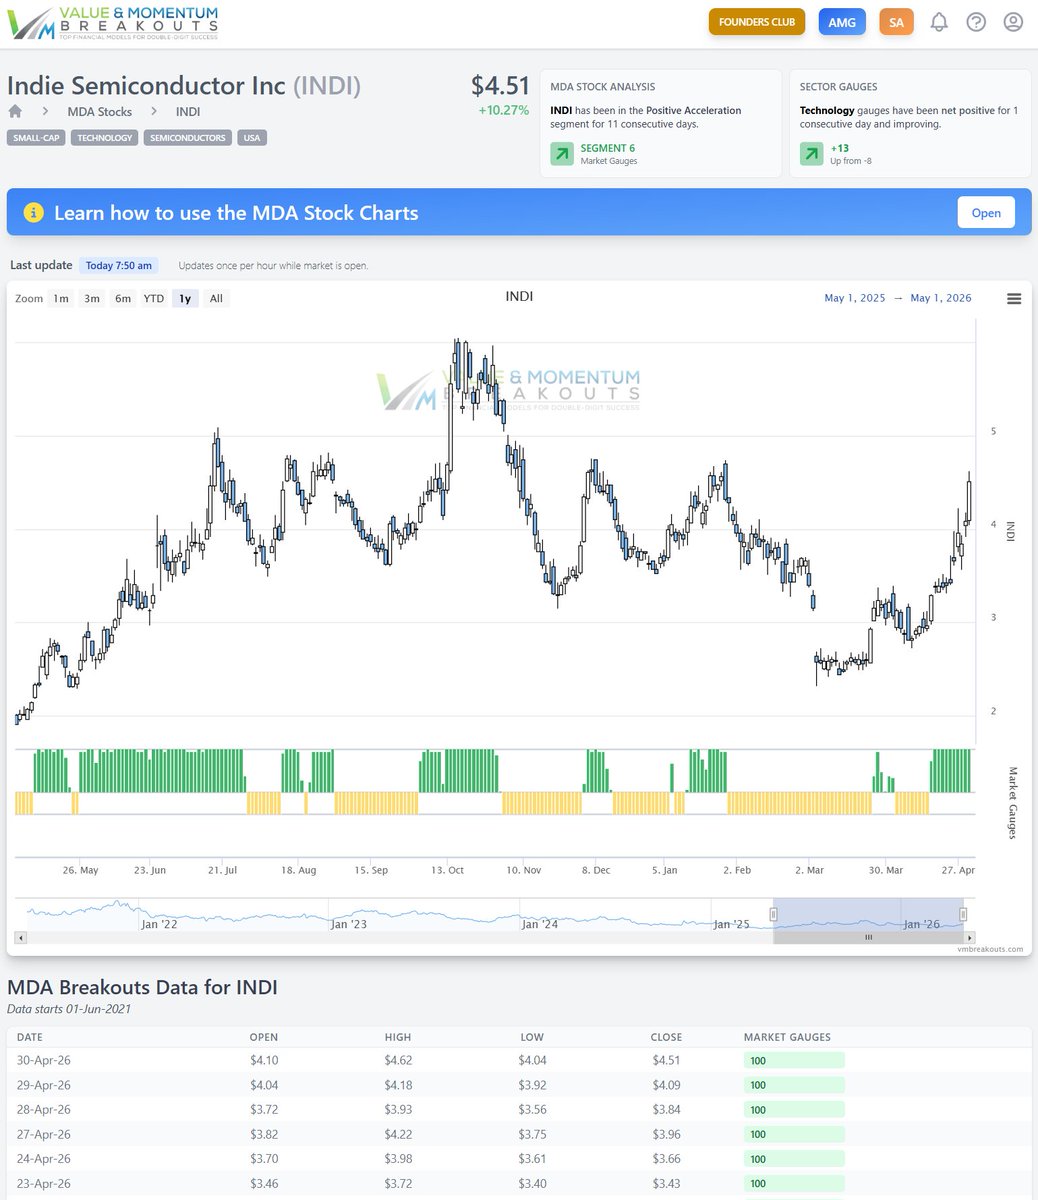This screenshot has height=1200, width=1038.
Task: Click the Sector Gauges +13 arrow icon
Action: pos(812,154)
